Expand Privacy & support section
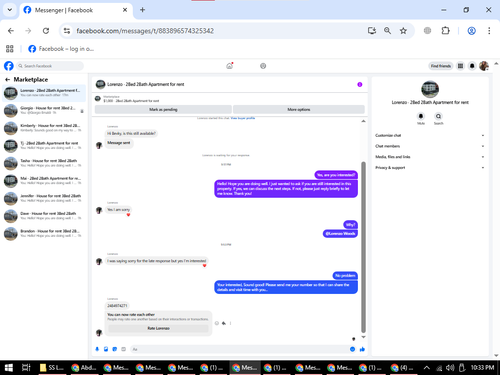 coord(430,168)
